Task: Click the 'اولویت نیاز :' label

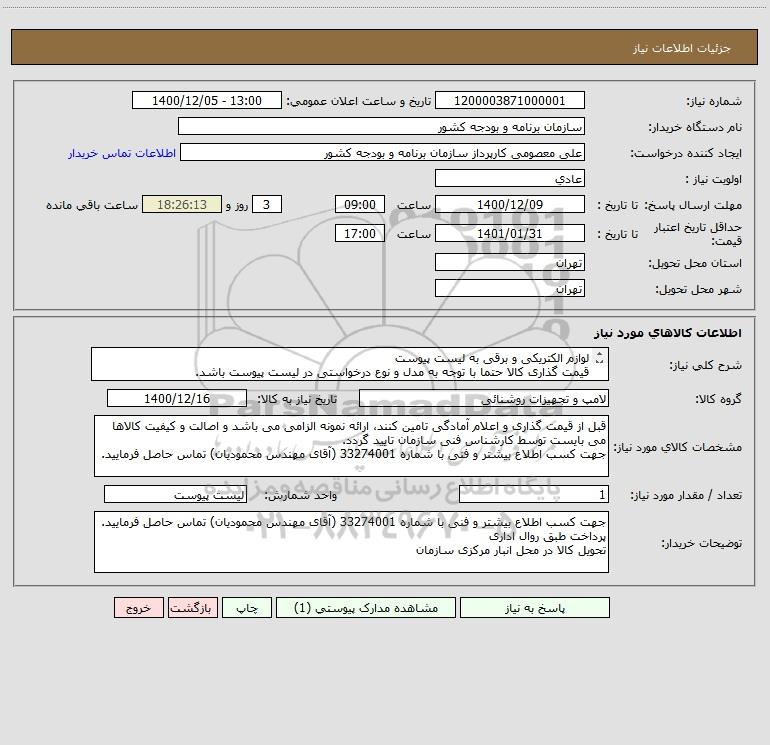Action: point(713,180)
